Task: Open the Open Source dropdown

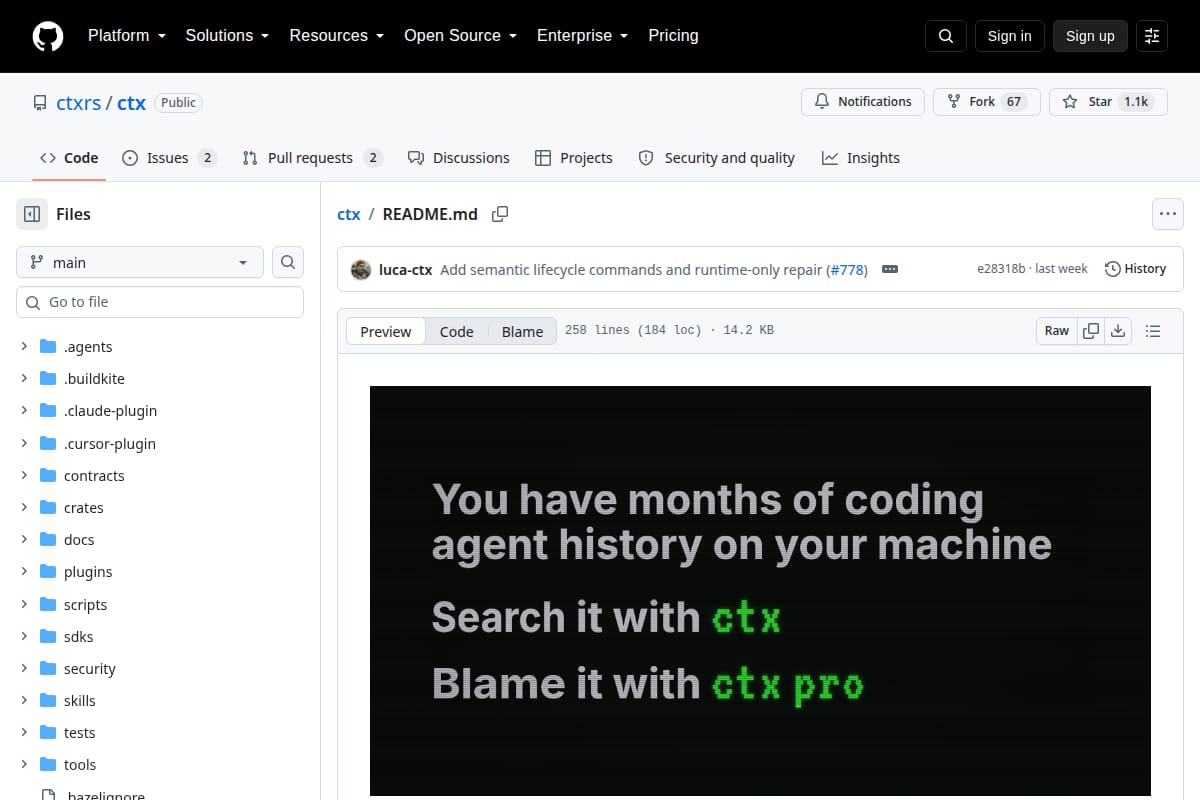Action: click(460, 36)
